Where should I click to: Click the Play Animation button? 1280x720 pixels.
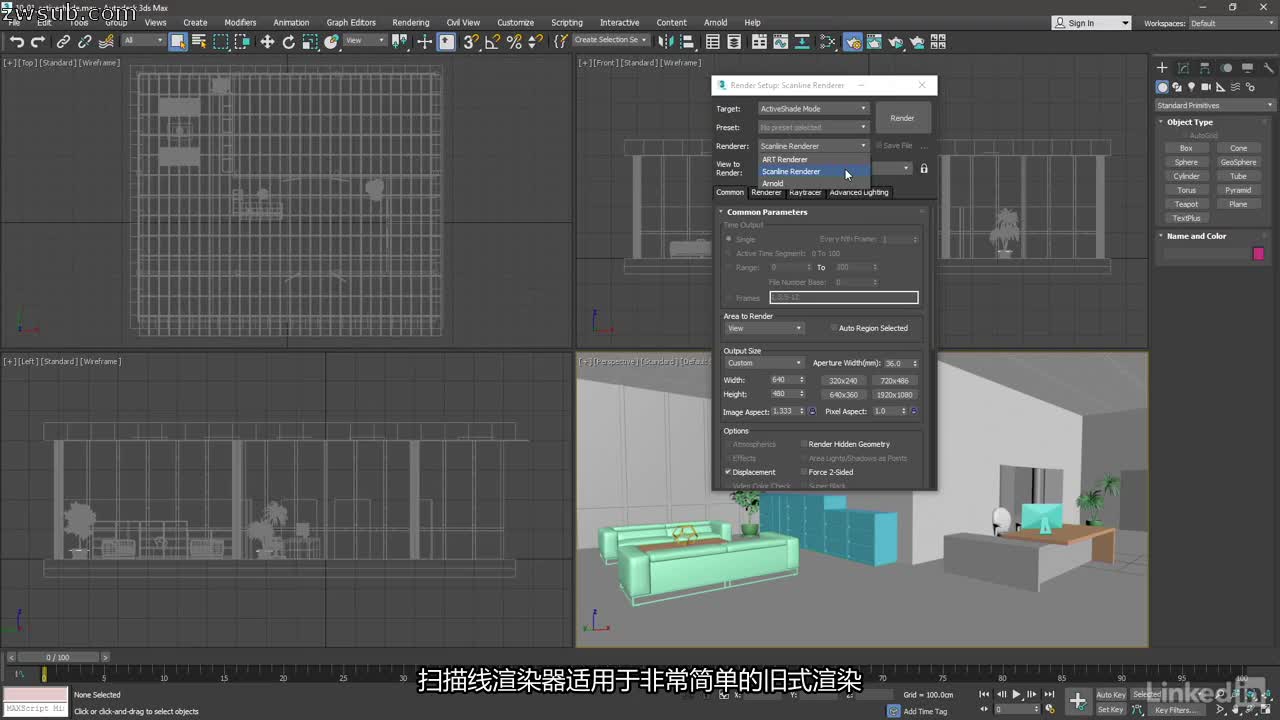tap(1017, 694)
